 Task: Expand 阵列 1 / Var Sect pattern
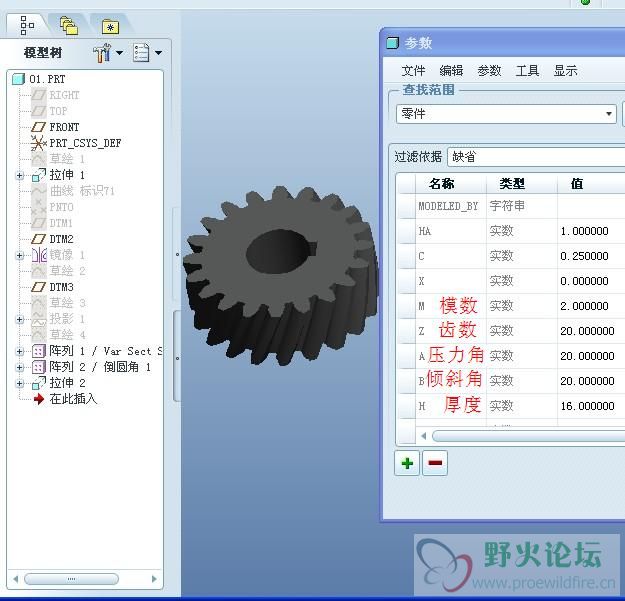(x=19, y=351)
